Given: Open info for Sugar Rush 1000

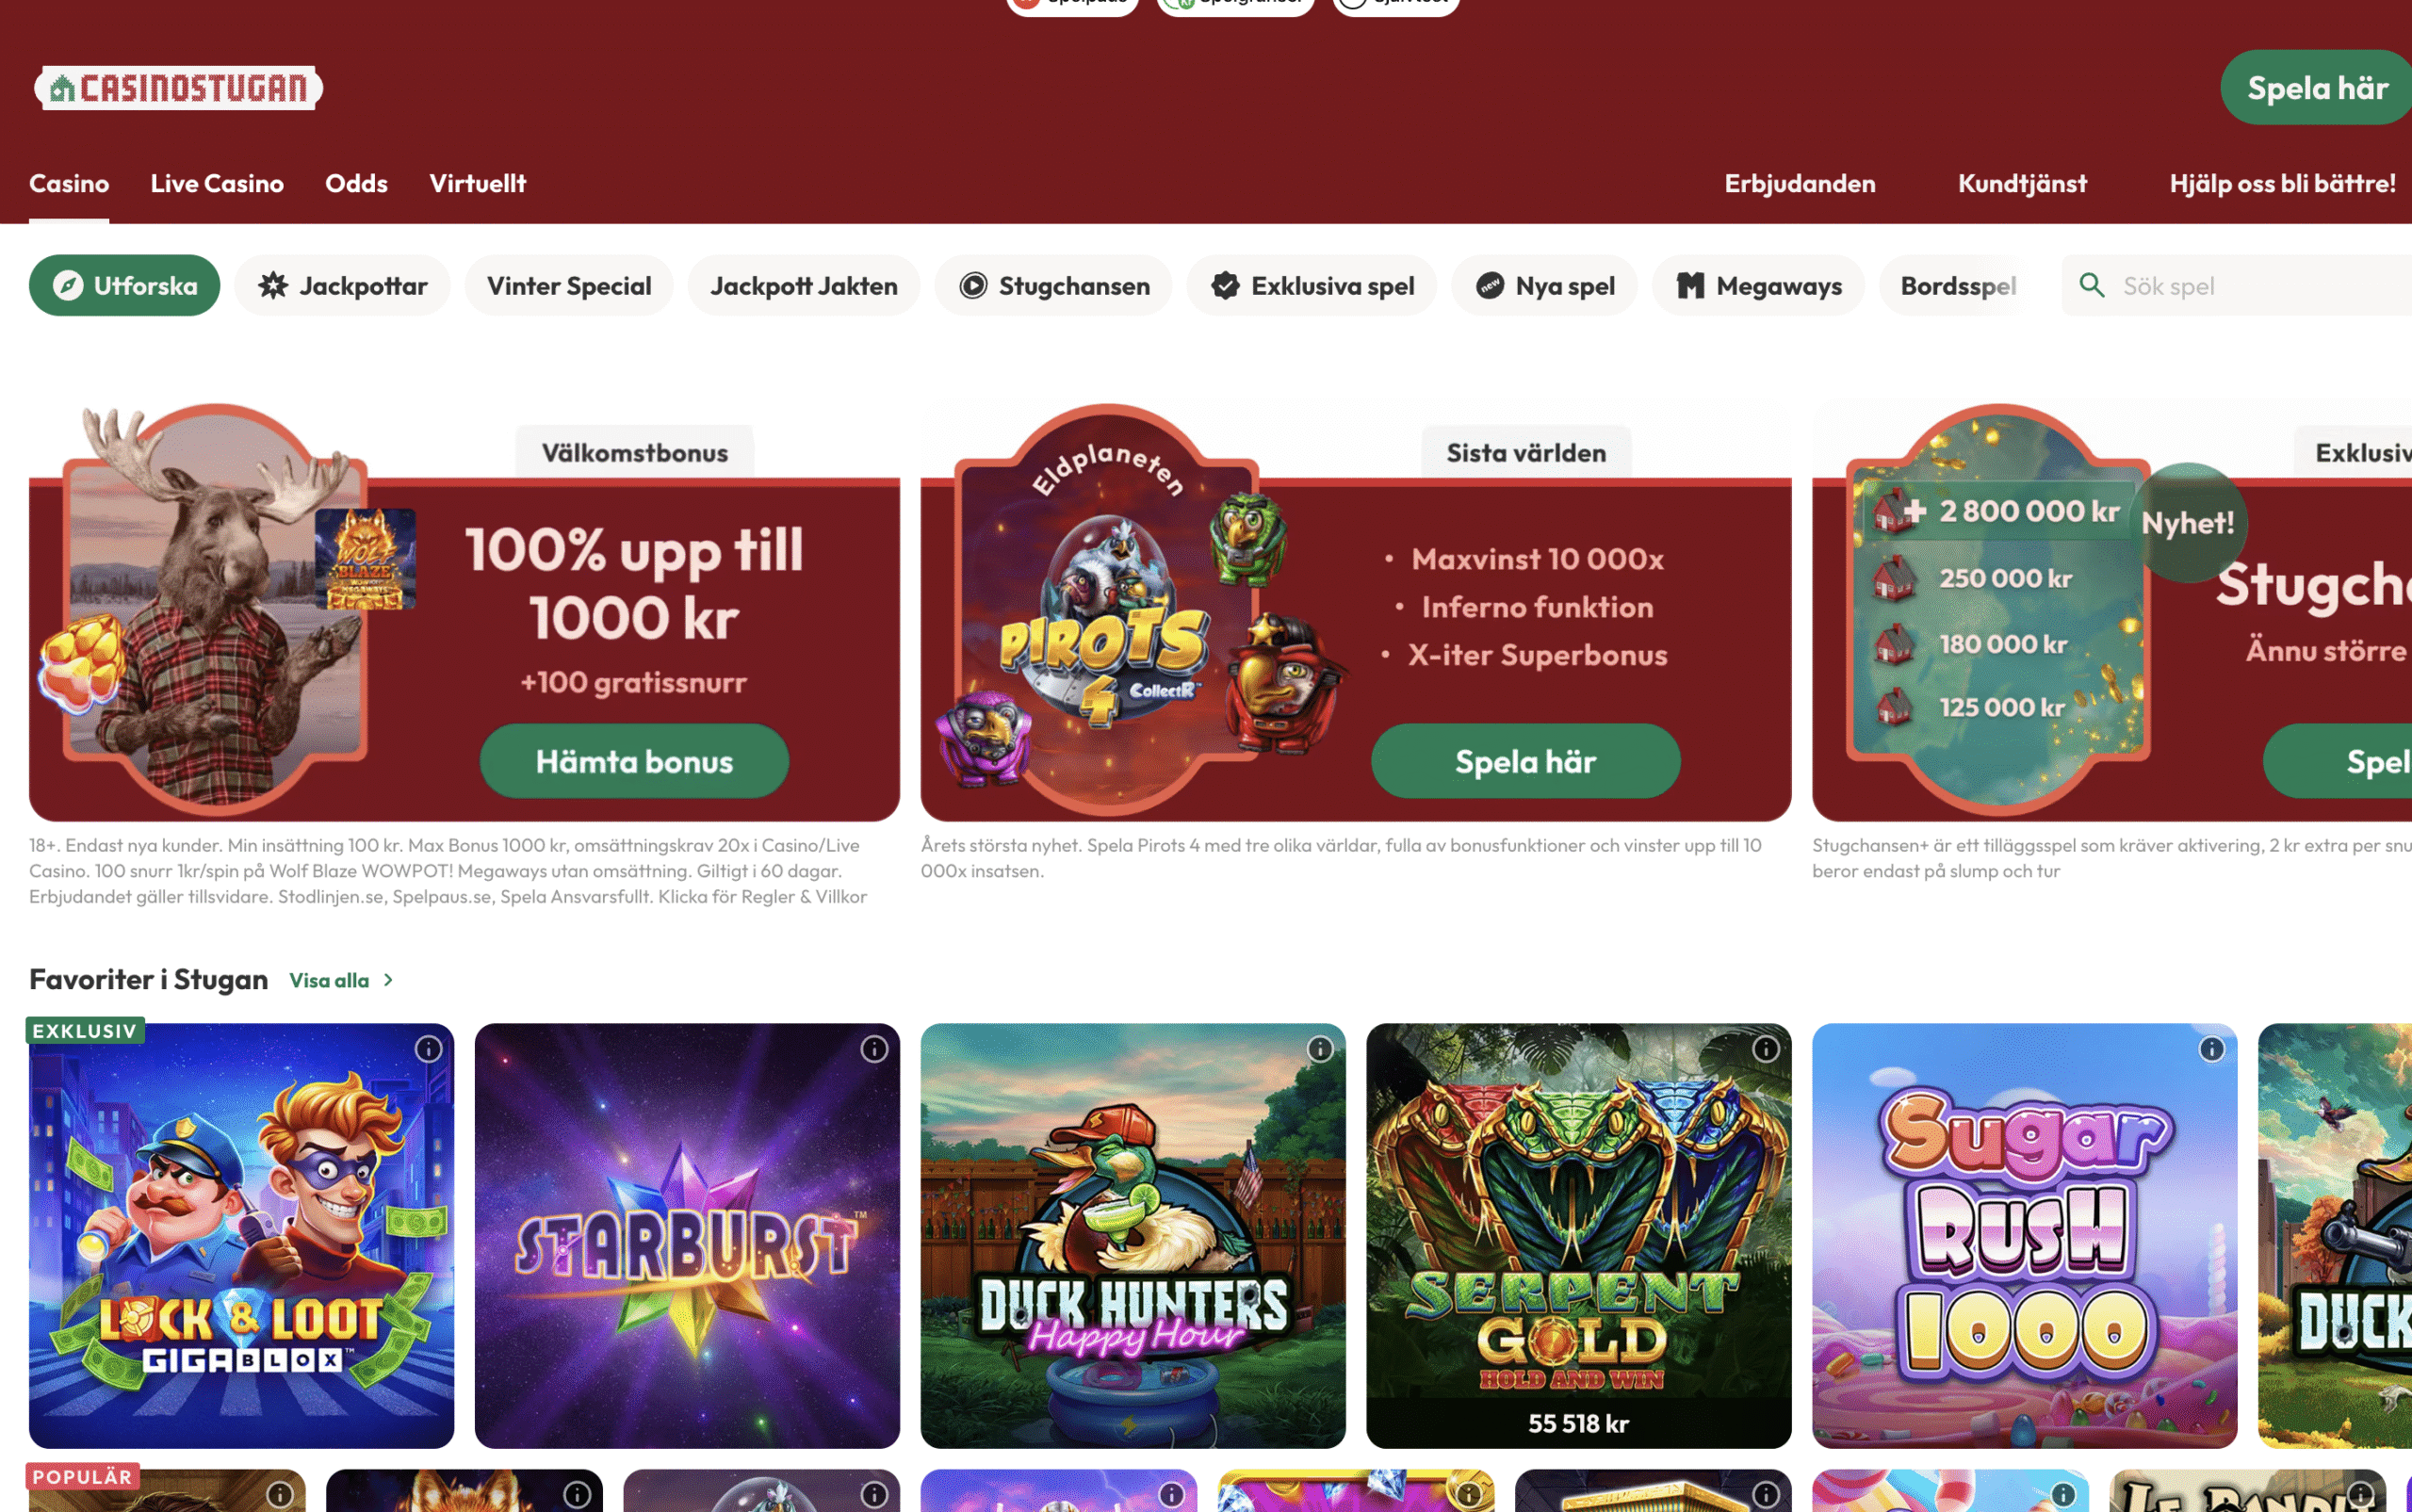Looking at the screenshot, I should [x=2212, y=1049].
